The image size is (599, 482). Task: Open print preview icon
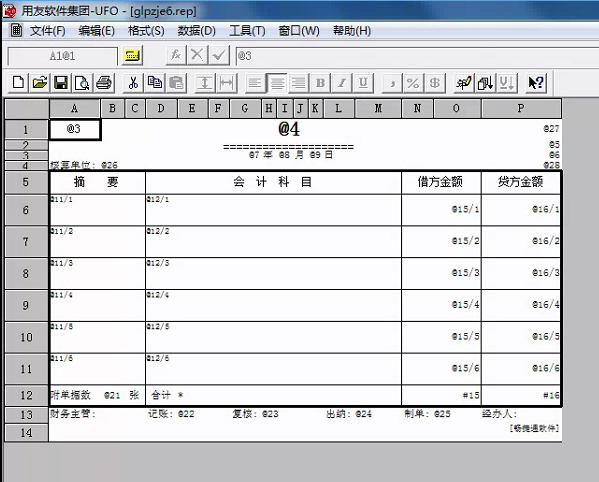point(83,82)
